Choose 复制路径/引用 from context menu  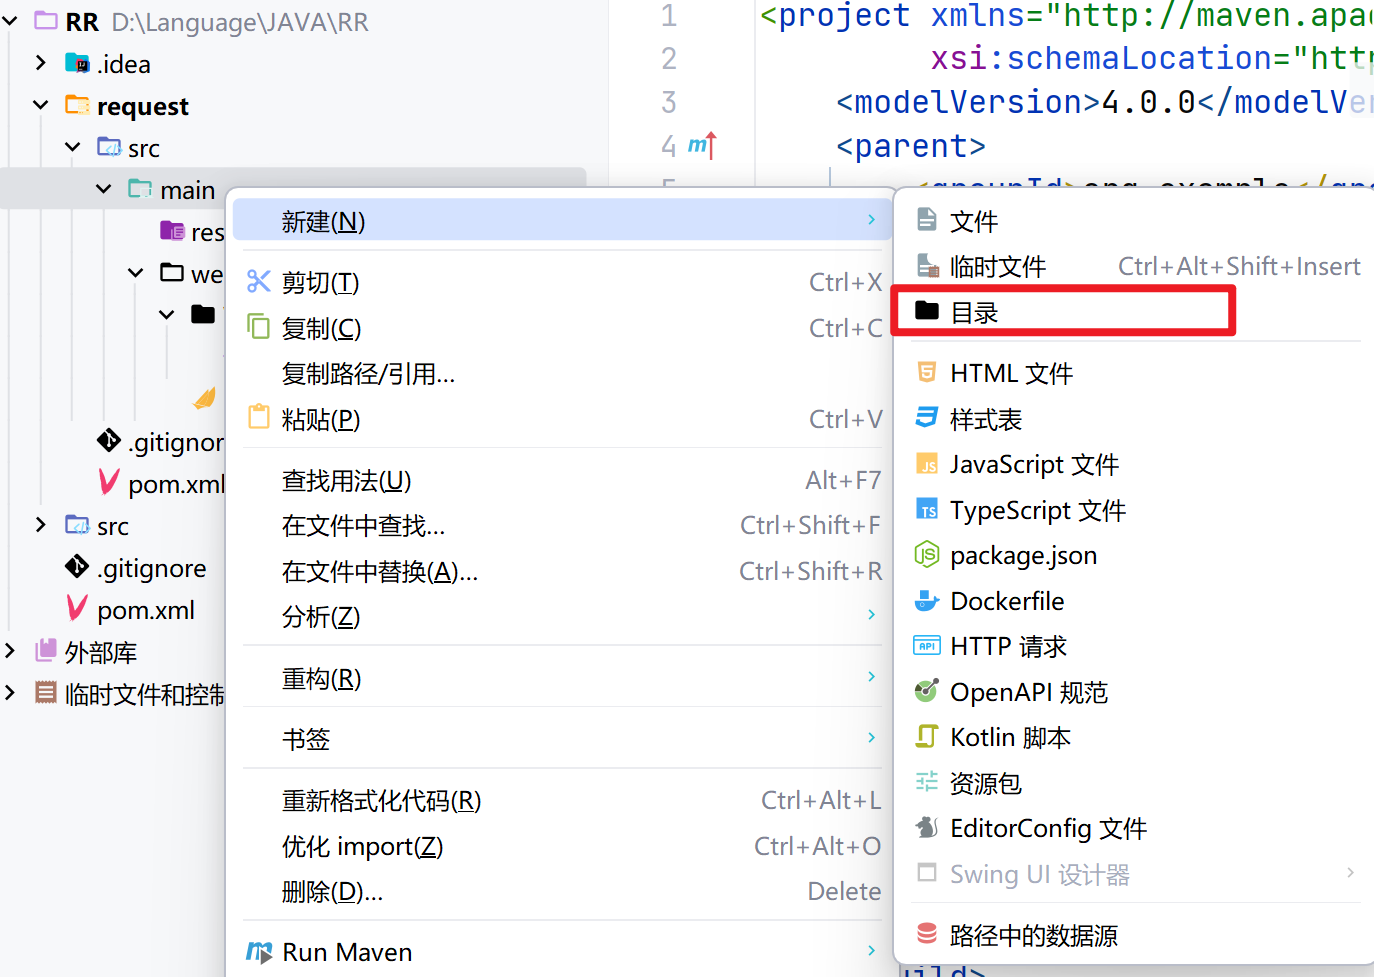pos(368,374)
